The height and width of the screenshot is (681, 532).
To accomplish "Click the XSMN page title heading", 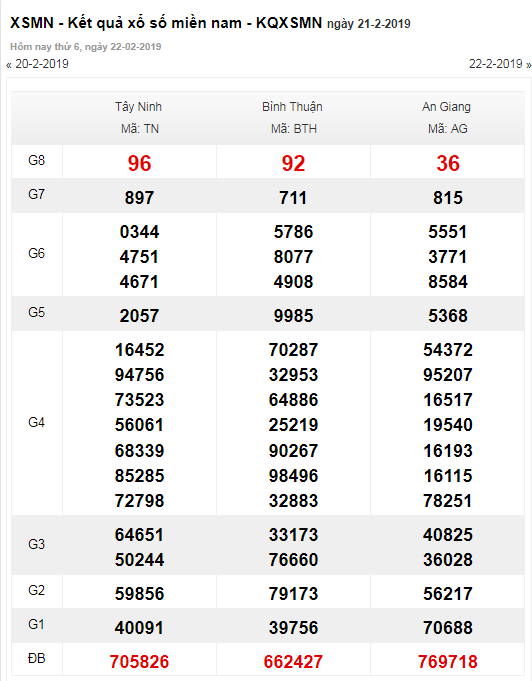I will coord(210,23).
